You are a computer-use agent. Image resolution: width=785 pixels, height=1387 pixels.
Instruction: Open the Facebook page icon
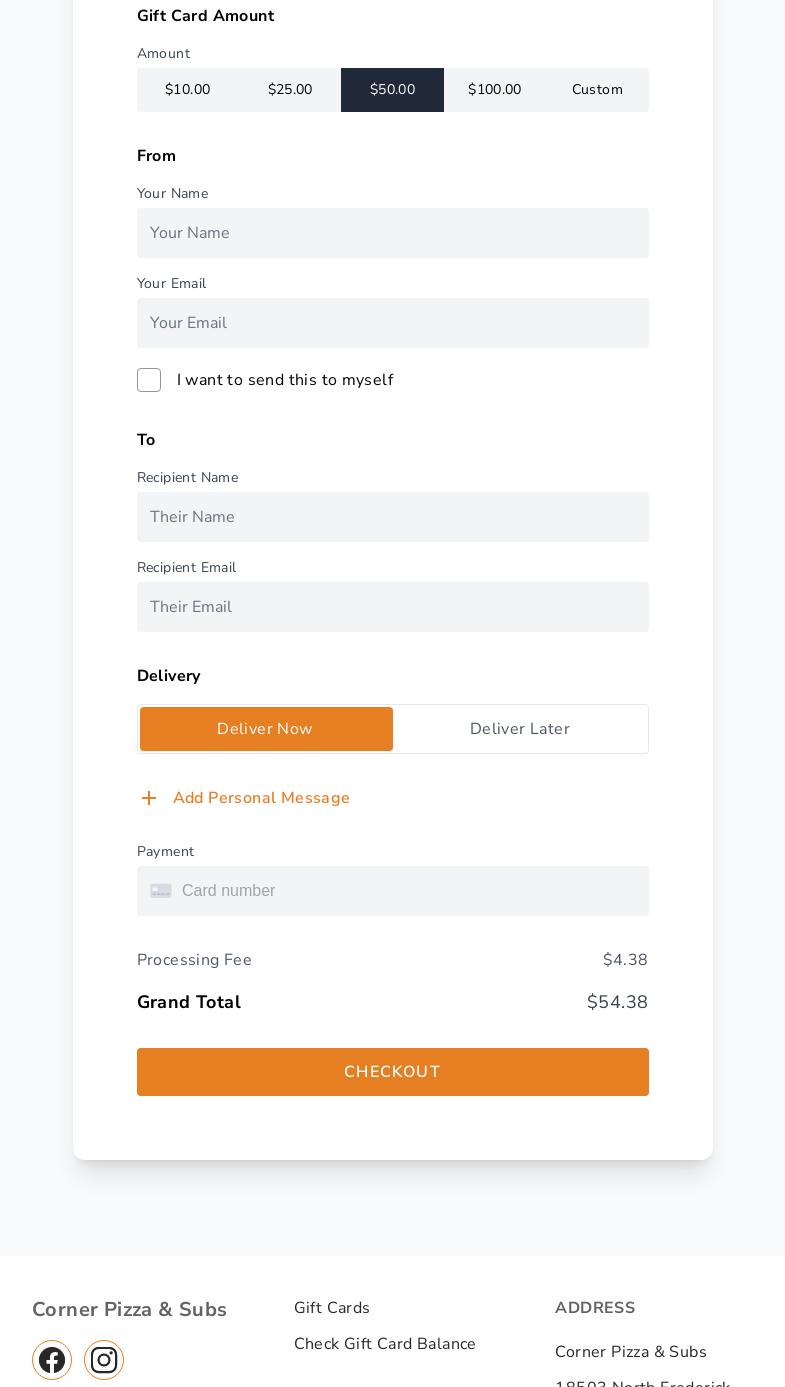[52, 1360]
